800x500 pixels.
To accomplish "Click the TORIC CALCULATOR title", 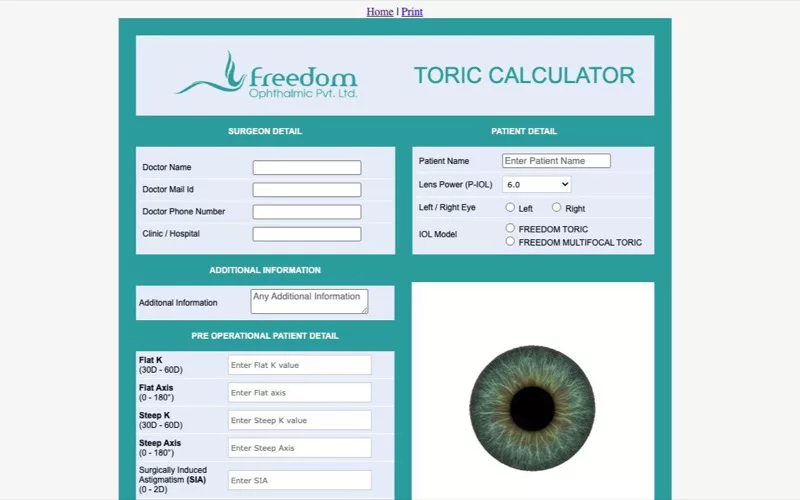I will (x=524, y=76).
